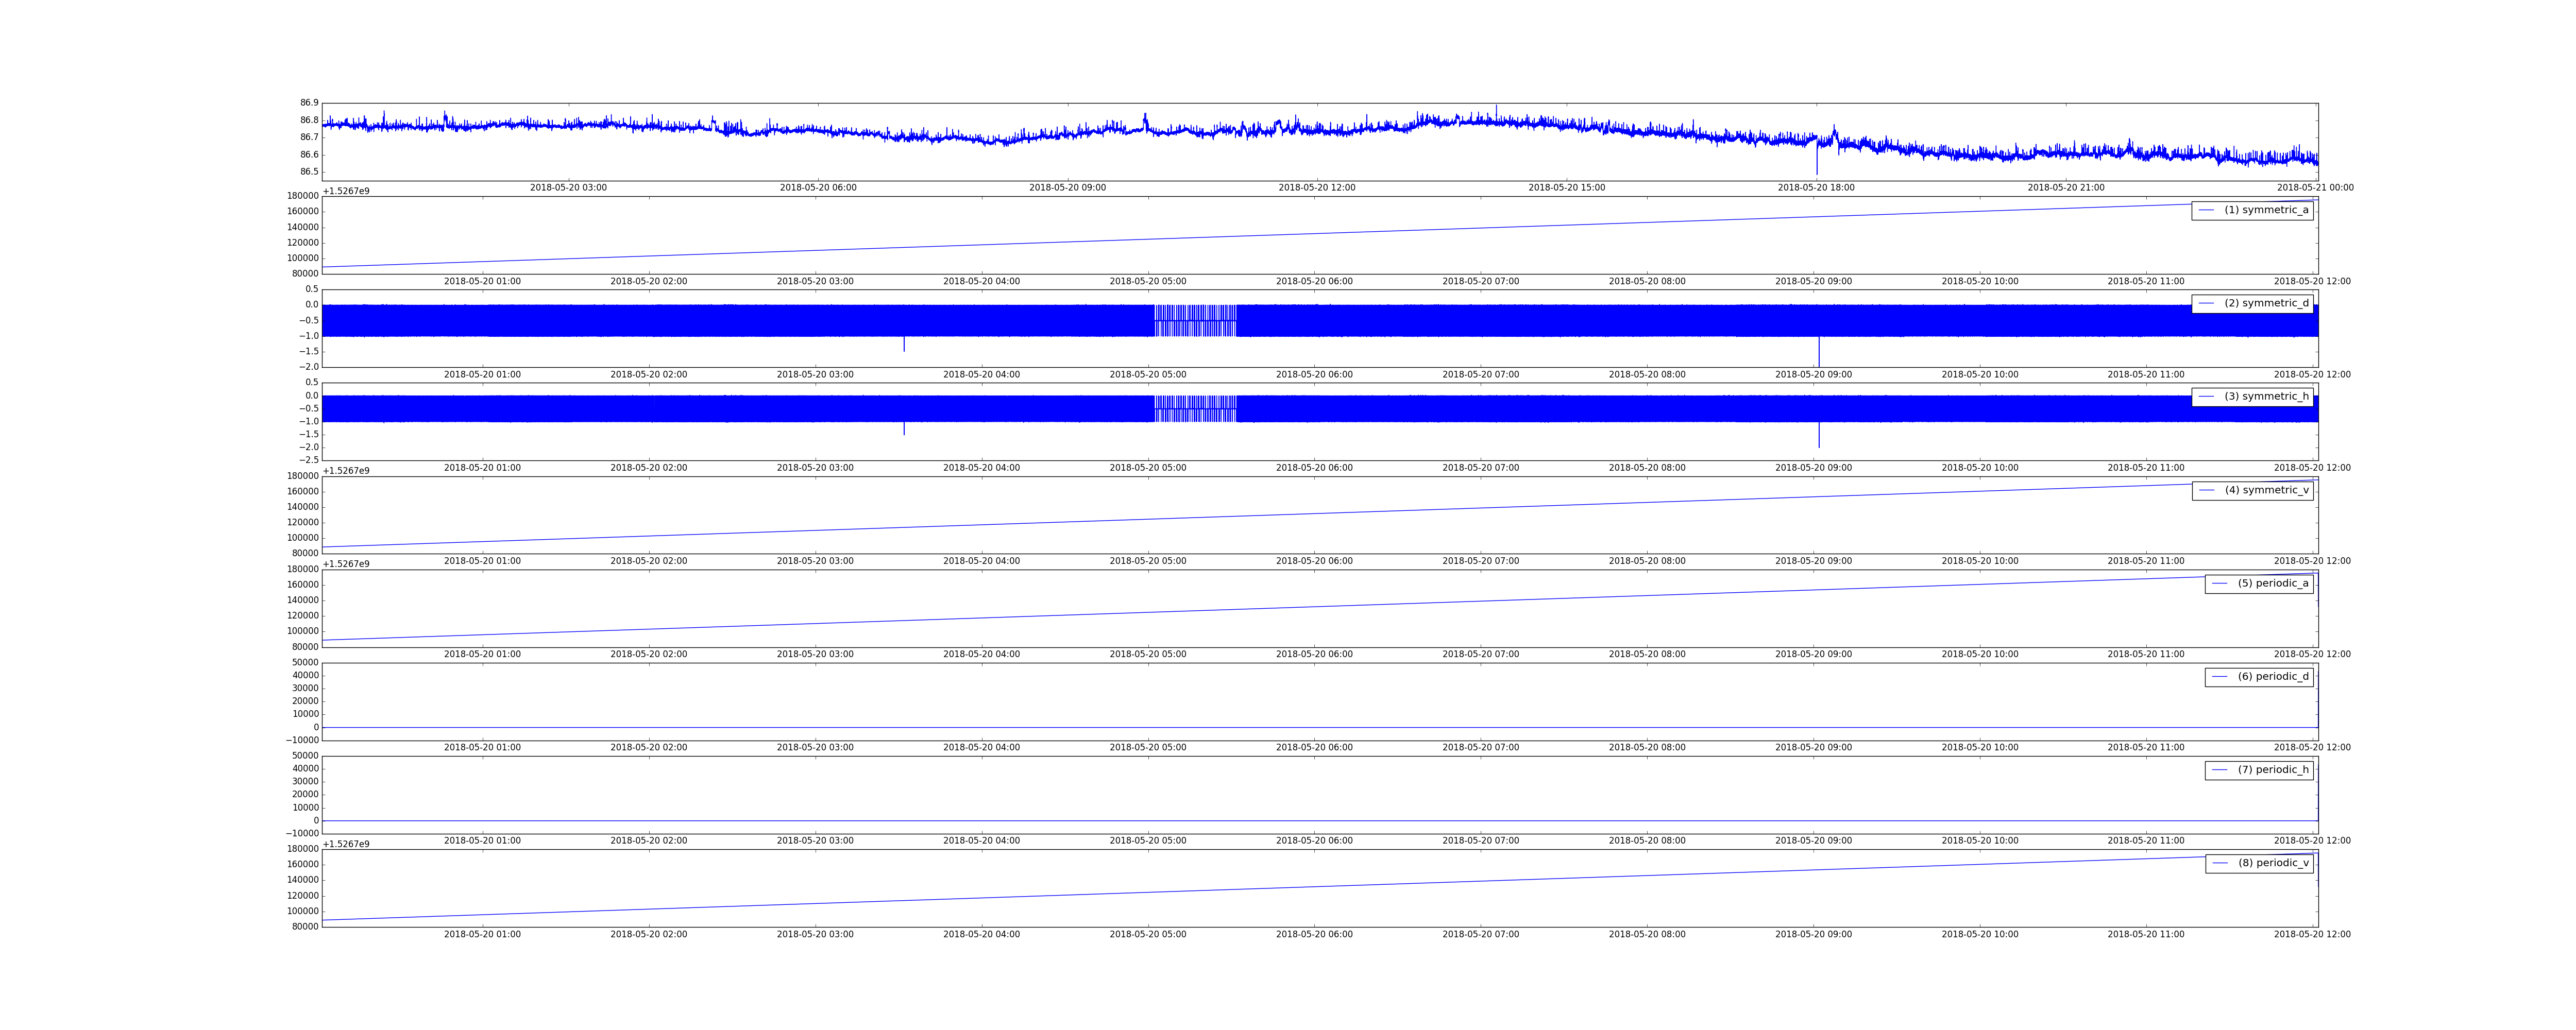The image size is (2576, 1030).
Task: Click the '+1.5267e9' offset label above symmetric_a plot
Action: (346, 191)
